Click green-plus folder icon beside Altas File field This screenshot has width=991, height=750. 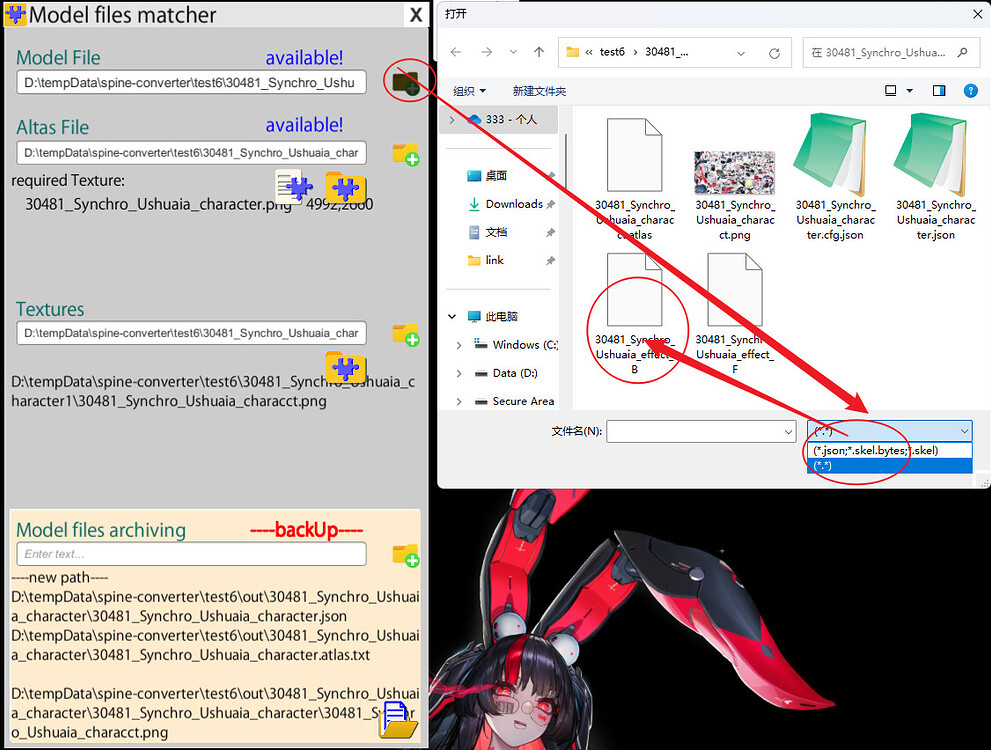(405, 155)
